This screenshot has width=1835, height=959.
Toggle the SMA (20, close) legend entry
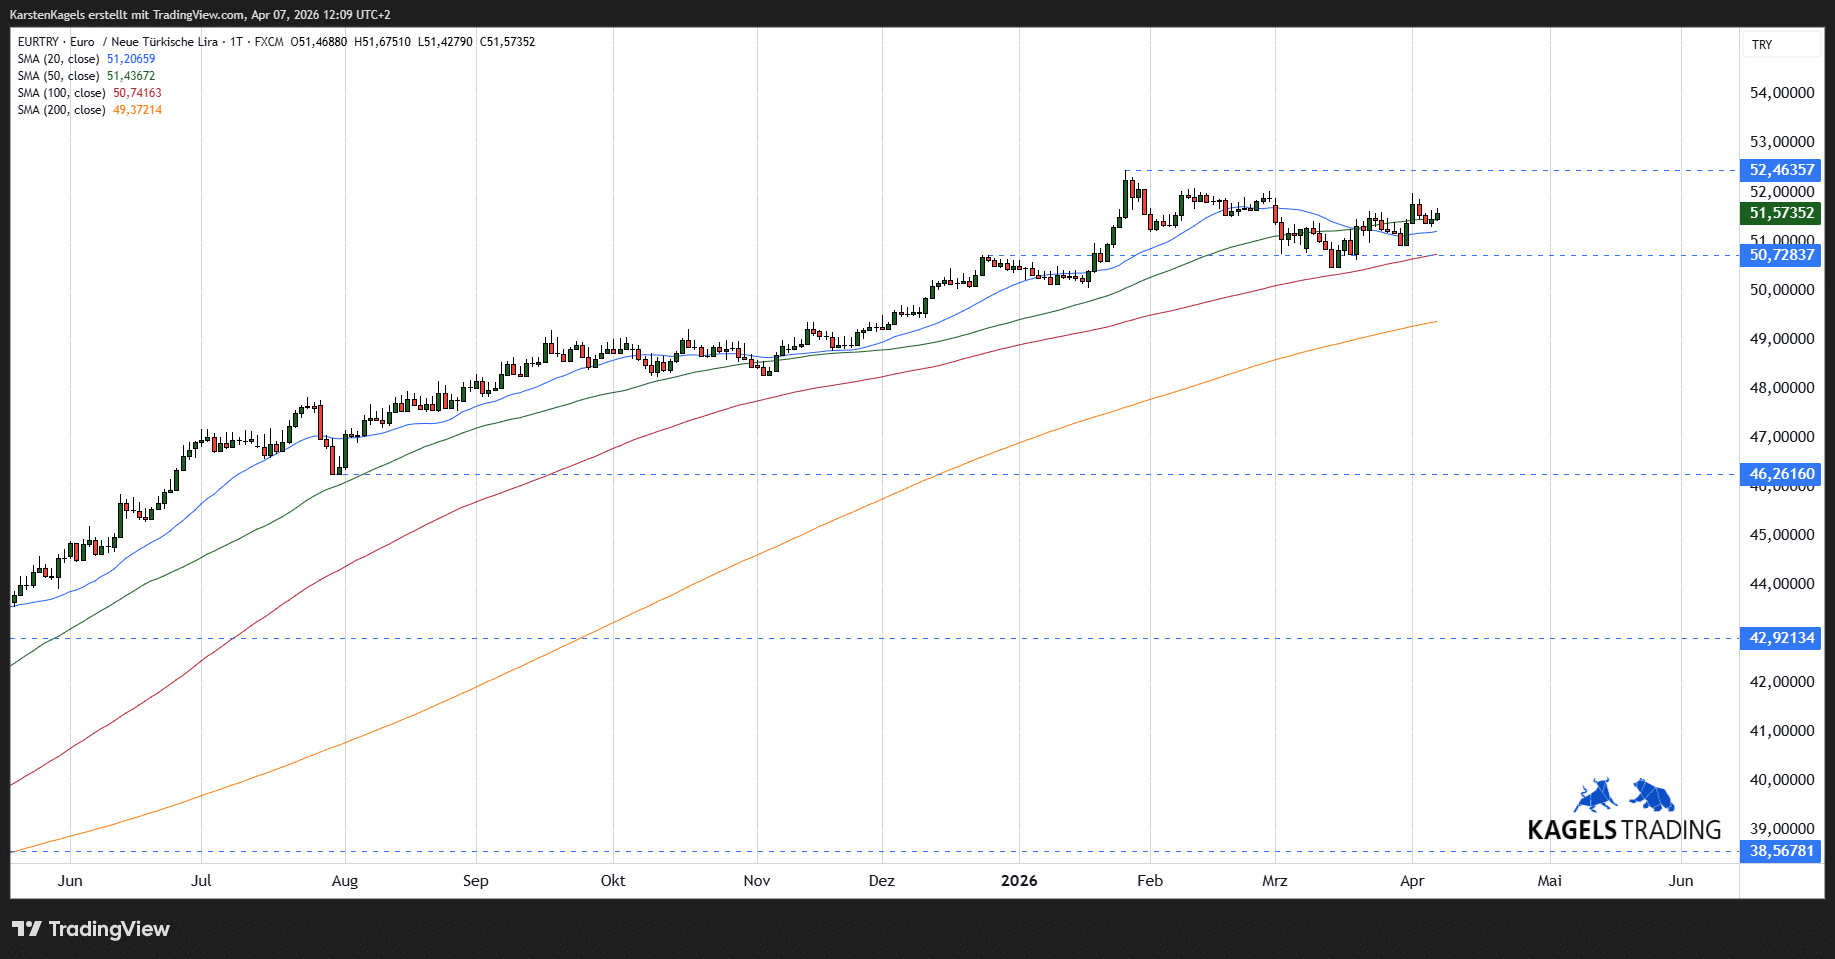59,59
